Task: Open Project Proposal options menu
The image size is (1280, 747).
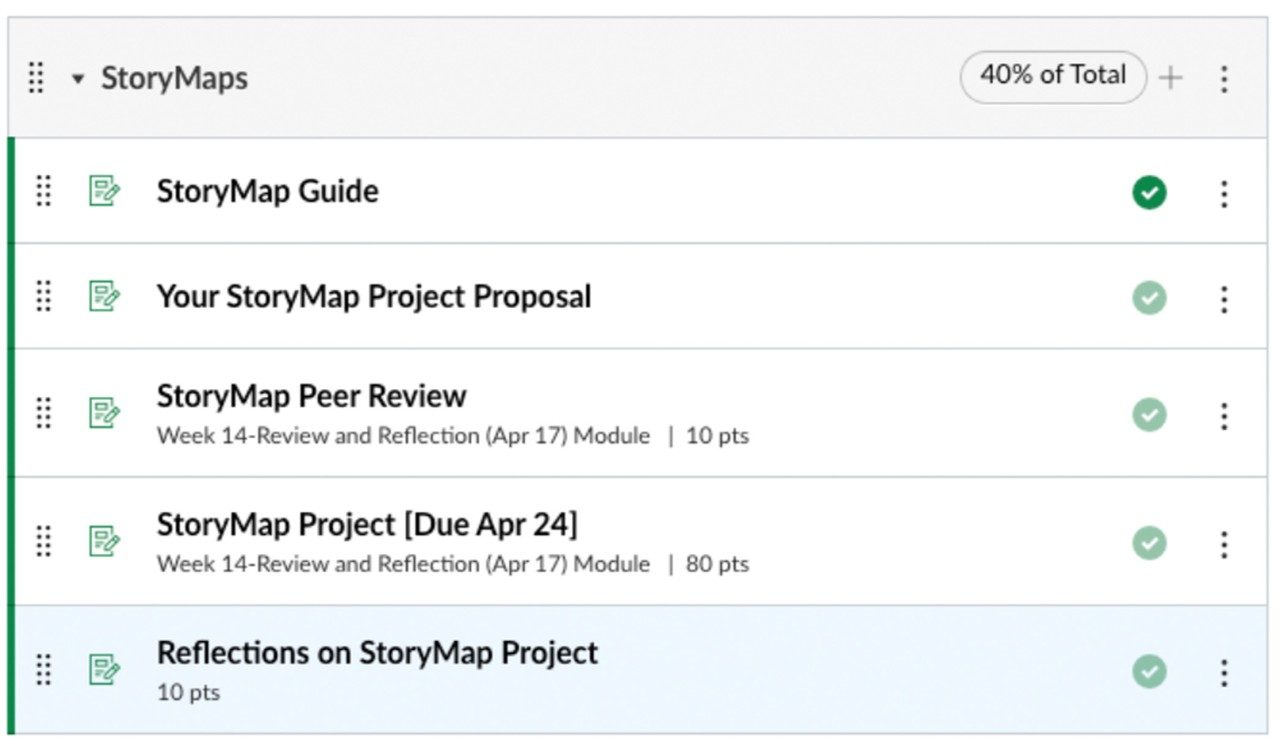Action: point(1224,298)
